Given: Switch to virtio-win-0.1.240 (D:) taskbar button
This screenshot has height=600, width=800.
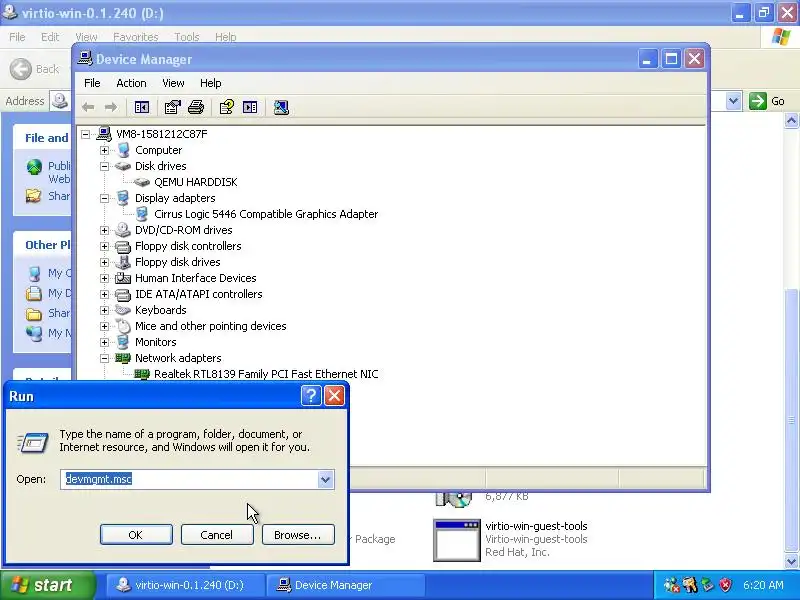Looking at the screenshot, I should click(x=184, y=585).
